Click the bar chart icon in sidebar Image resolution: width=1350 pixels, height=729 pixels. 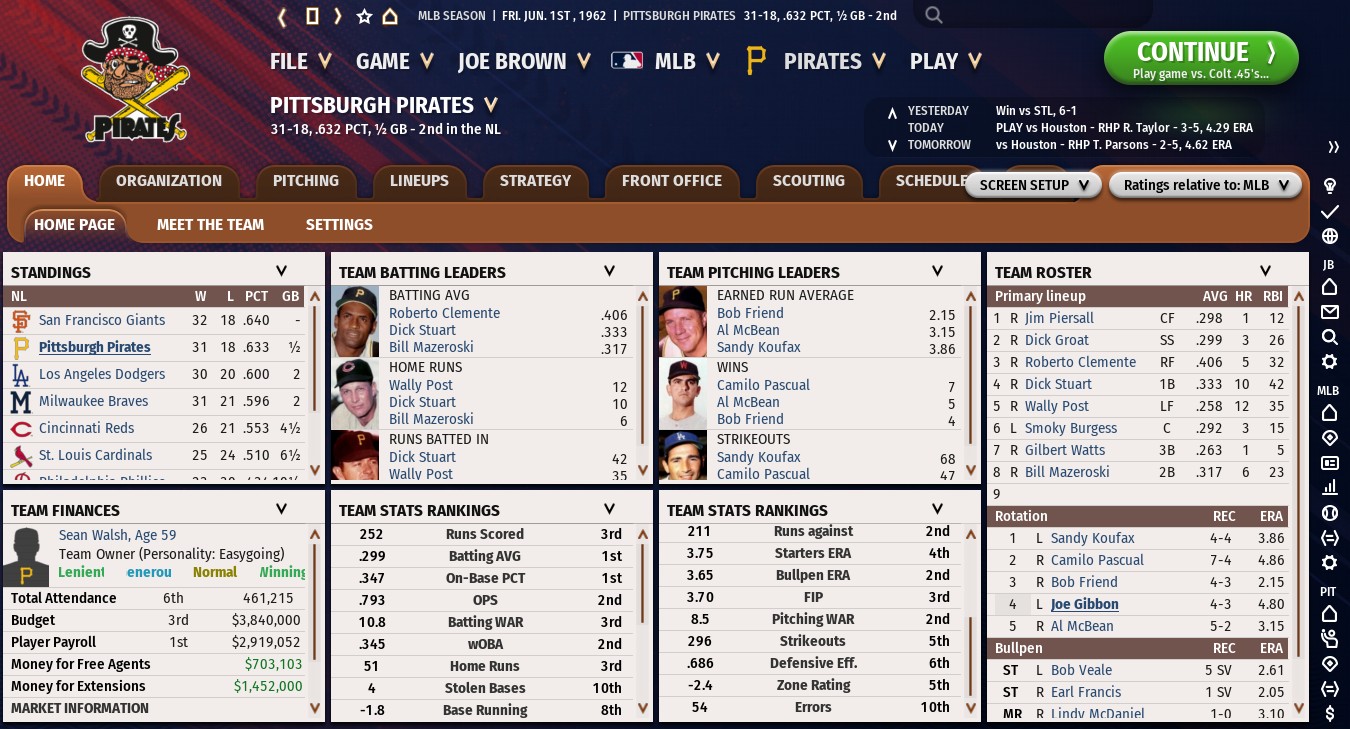(x=1330, y=488)
